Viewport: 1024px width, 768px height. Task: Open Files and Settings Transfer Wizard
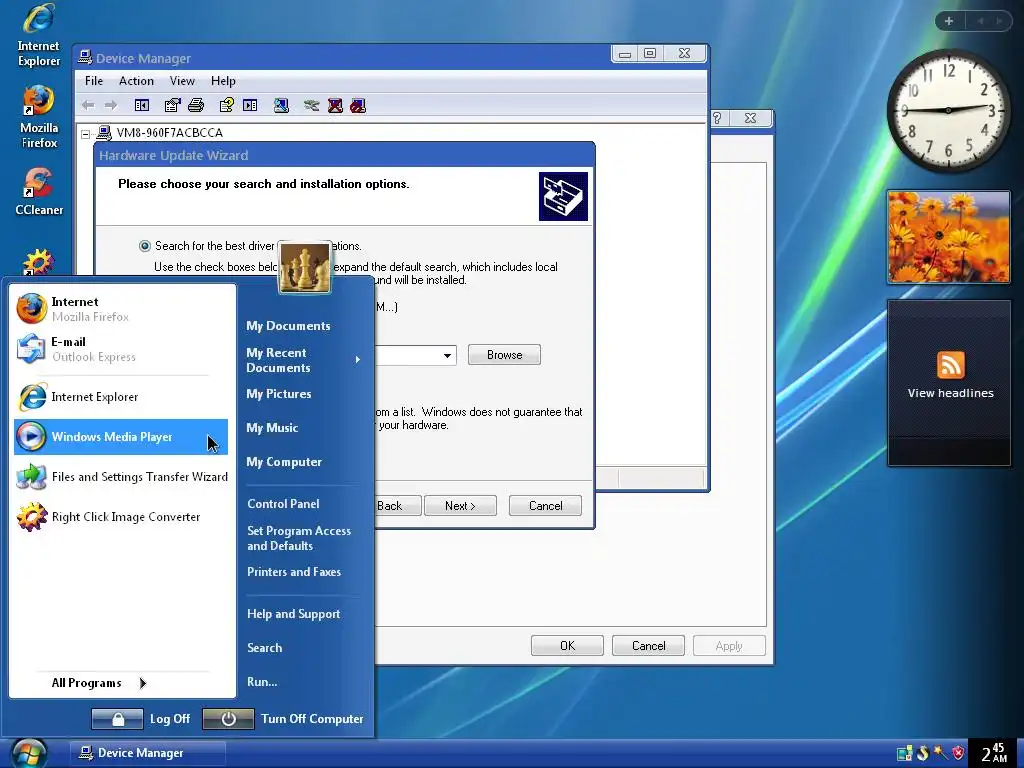[x=121, y=477]
